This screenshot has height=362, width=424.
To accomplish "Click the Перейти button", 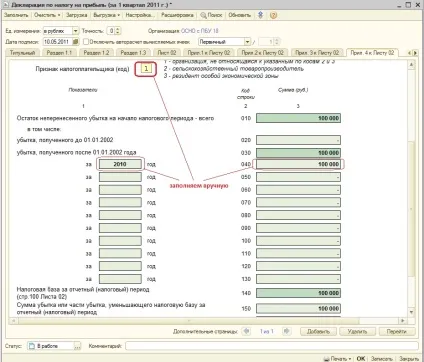I will click(397, 331).
